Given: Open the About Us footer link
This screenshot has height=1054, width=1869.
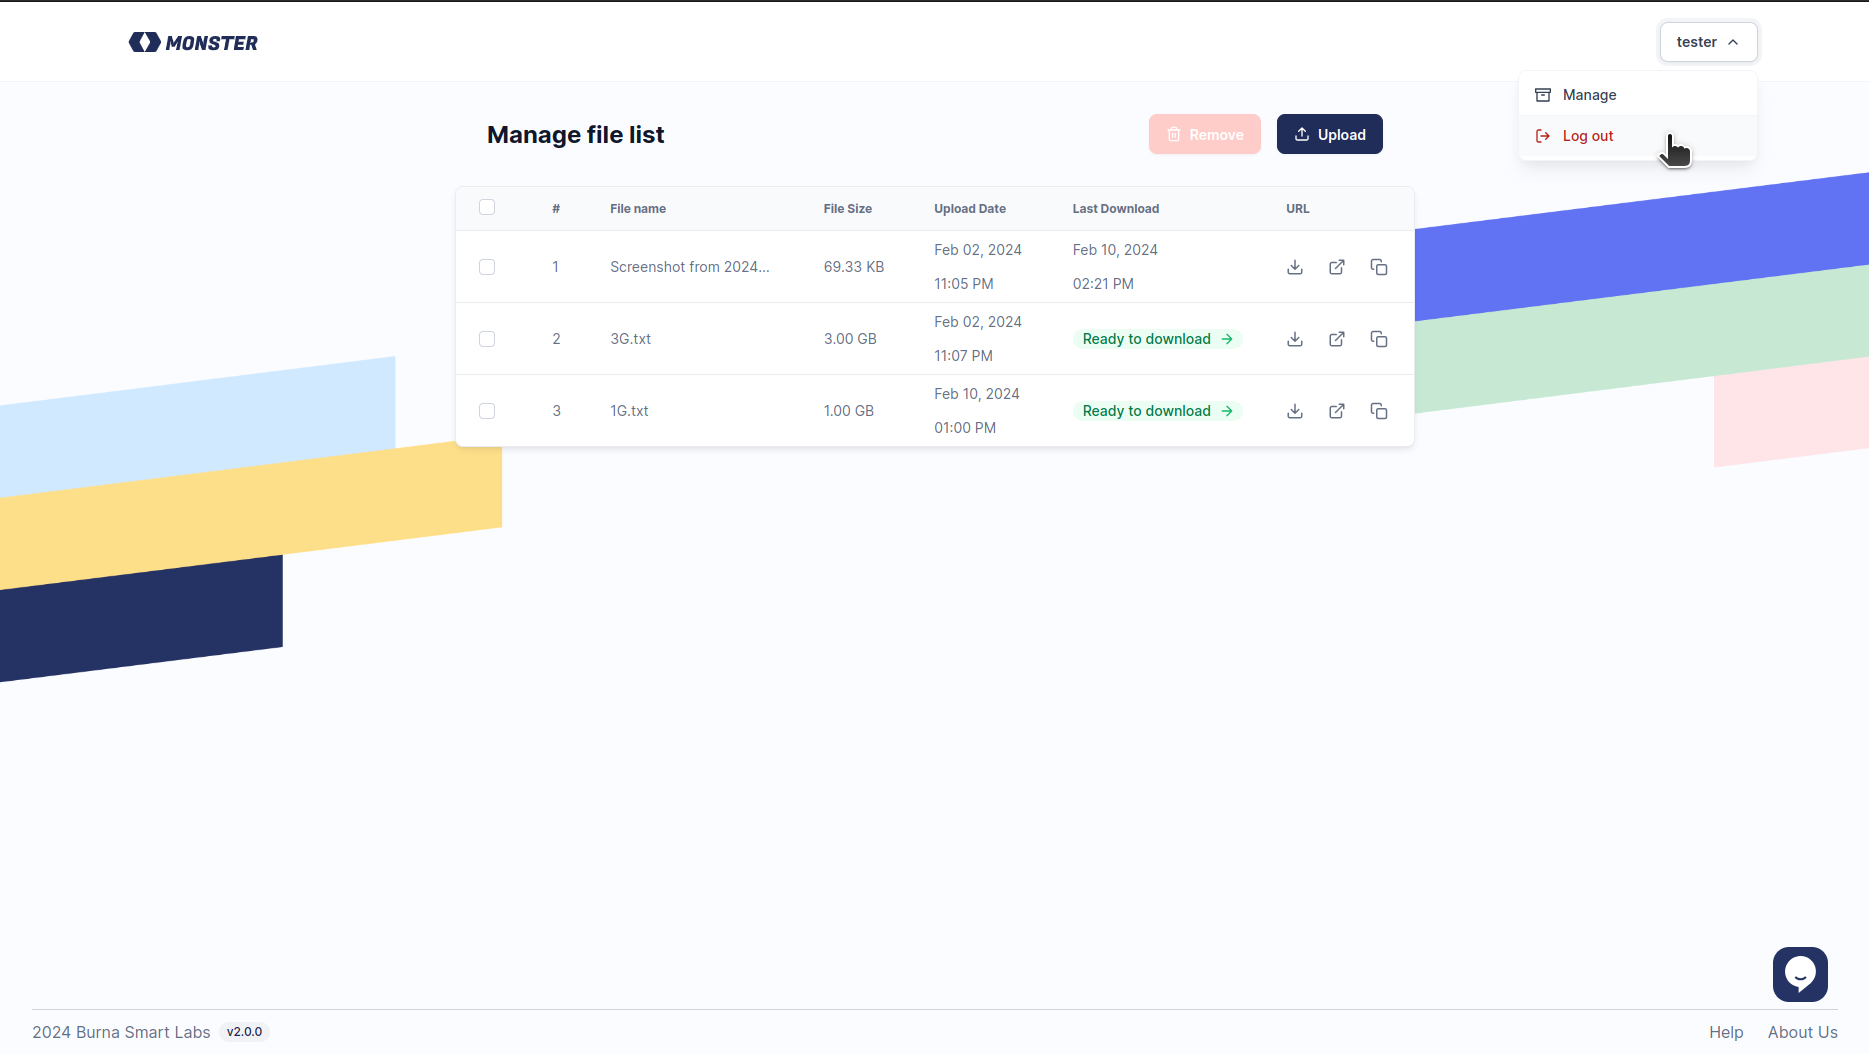Looking at the screenshot, I should 1802,1032.
